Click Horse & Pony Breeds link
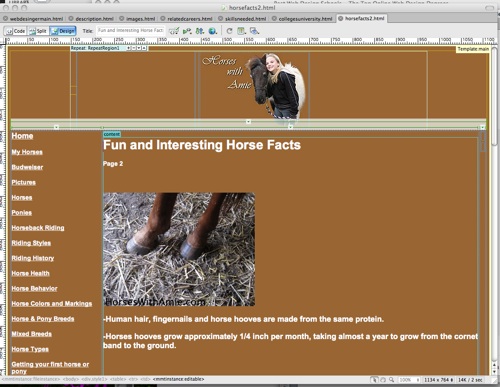Viewport: 500px width, 387px height. click(43, 319)
